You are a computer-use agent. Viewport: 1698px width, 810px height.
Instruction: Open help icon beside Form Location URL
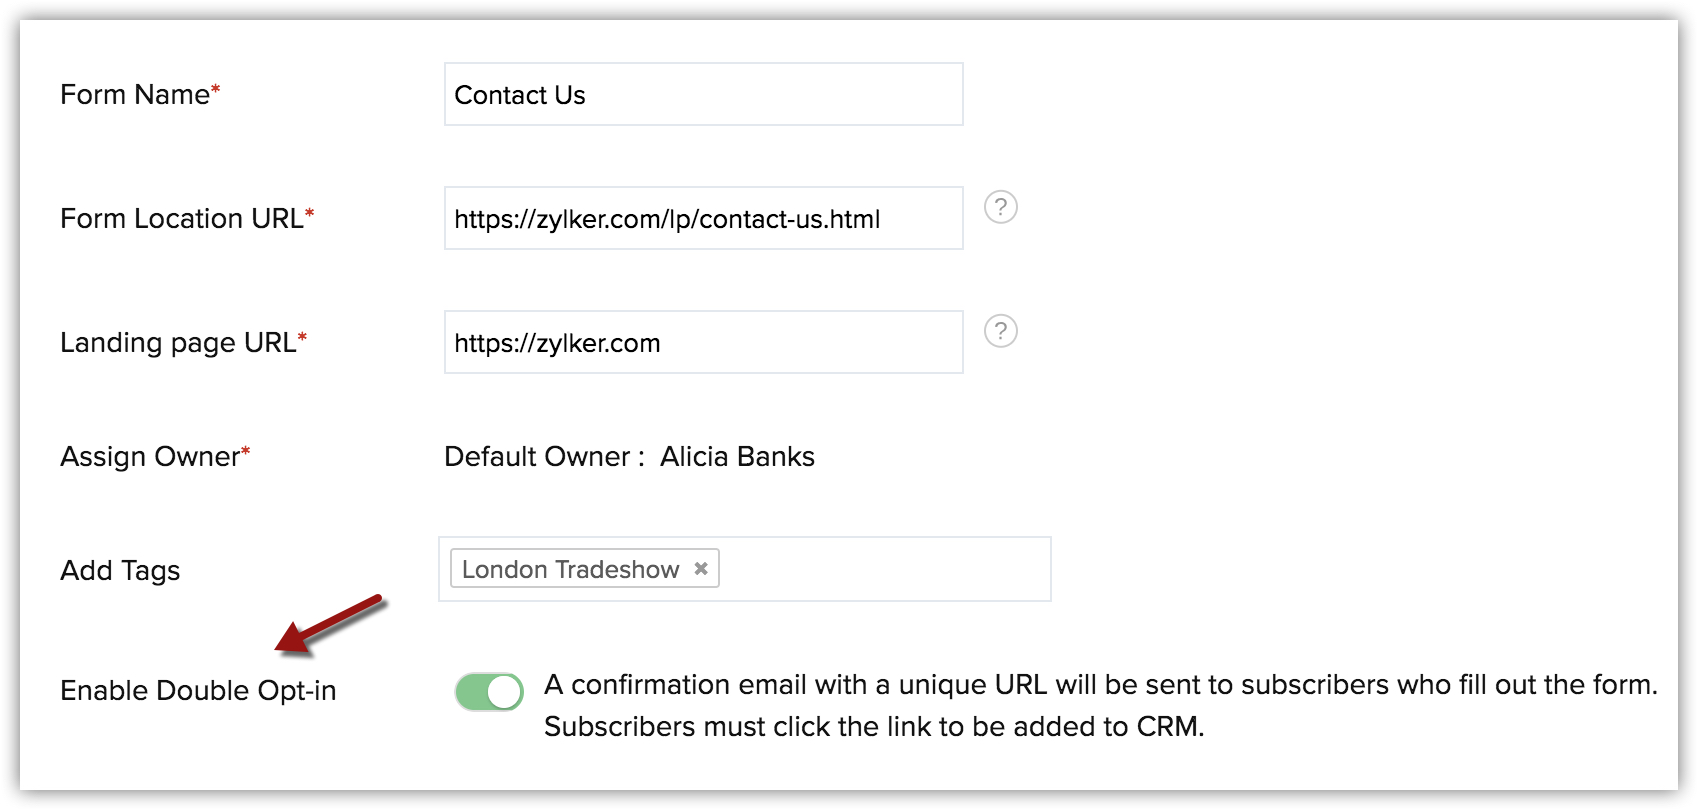pyautogui.click(x=1000, y=207)
